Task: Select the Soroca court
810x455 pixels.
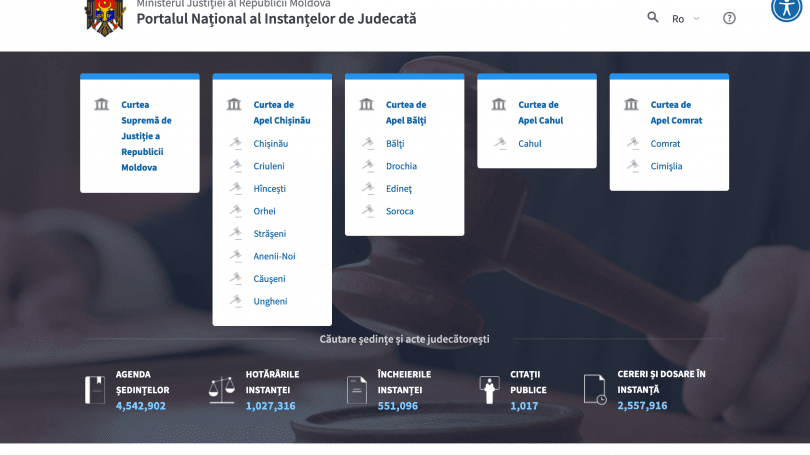Action: click(400, 211)
